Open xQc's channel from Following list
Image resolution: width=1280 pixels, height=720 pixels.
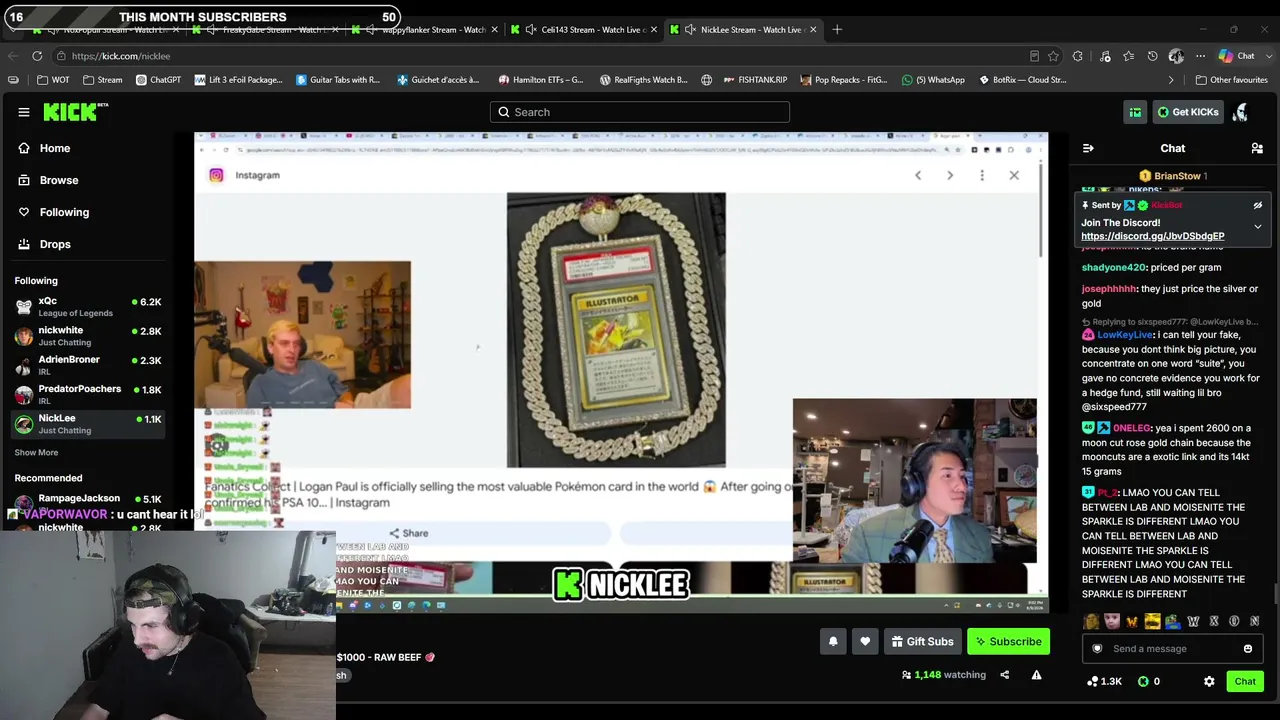tap(88, 307)
